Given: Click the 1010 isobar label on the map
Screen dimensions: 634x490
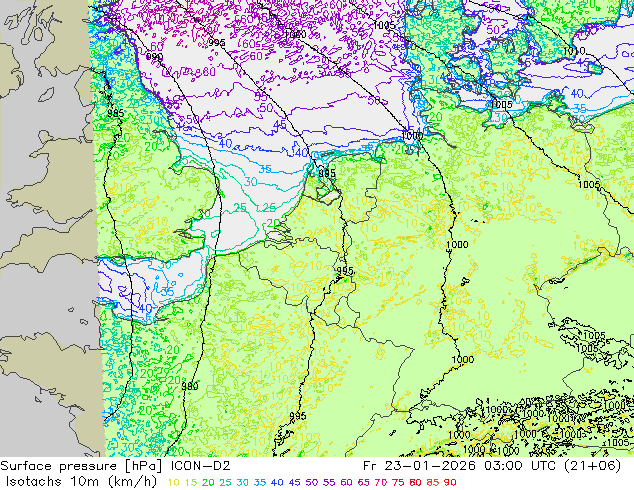Looking at the screenshot, I should 574,51.
